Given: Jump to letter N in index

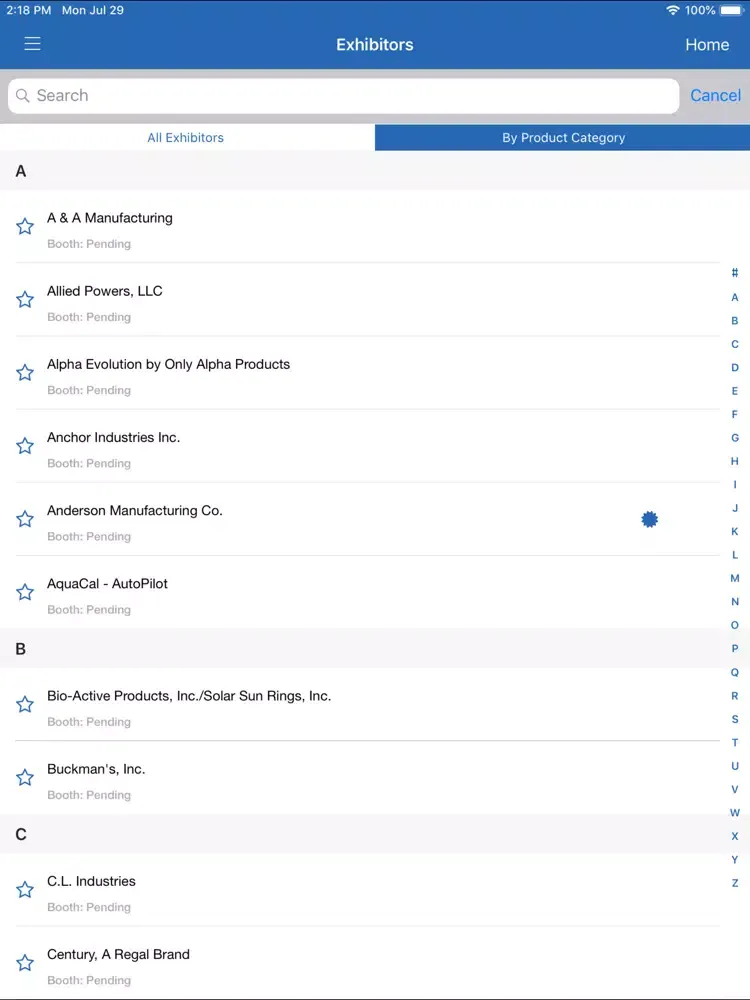Looking at the screenshot, I should point(735,602).
